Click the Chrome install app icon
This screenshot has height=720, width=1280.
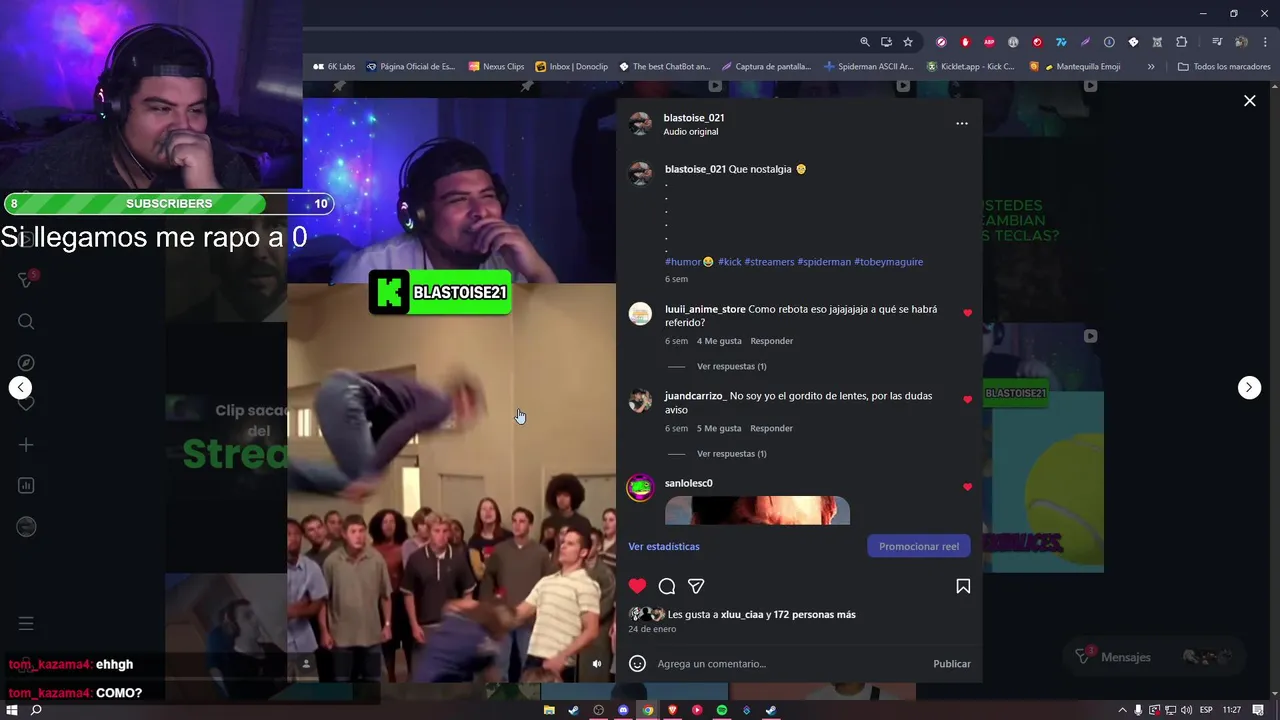point(886,42)
